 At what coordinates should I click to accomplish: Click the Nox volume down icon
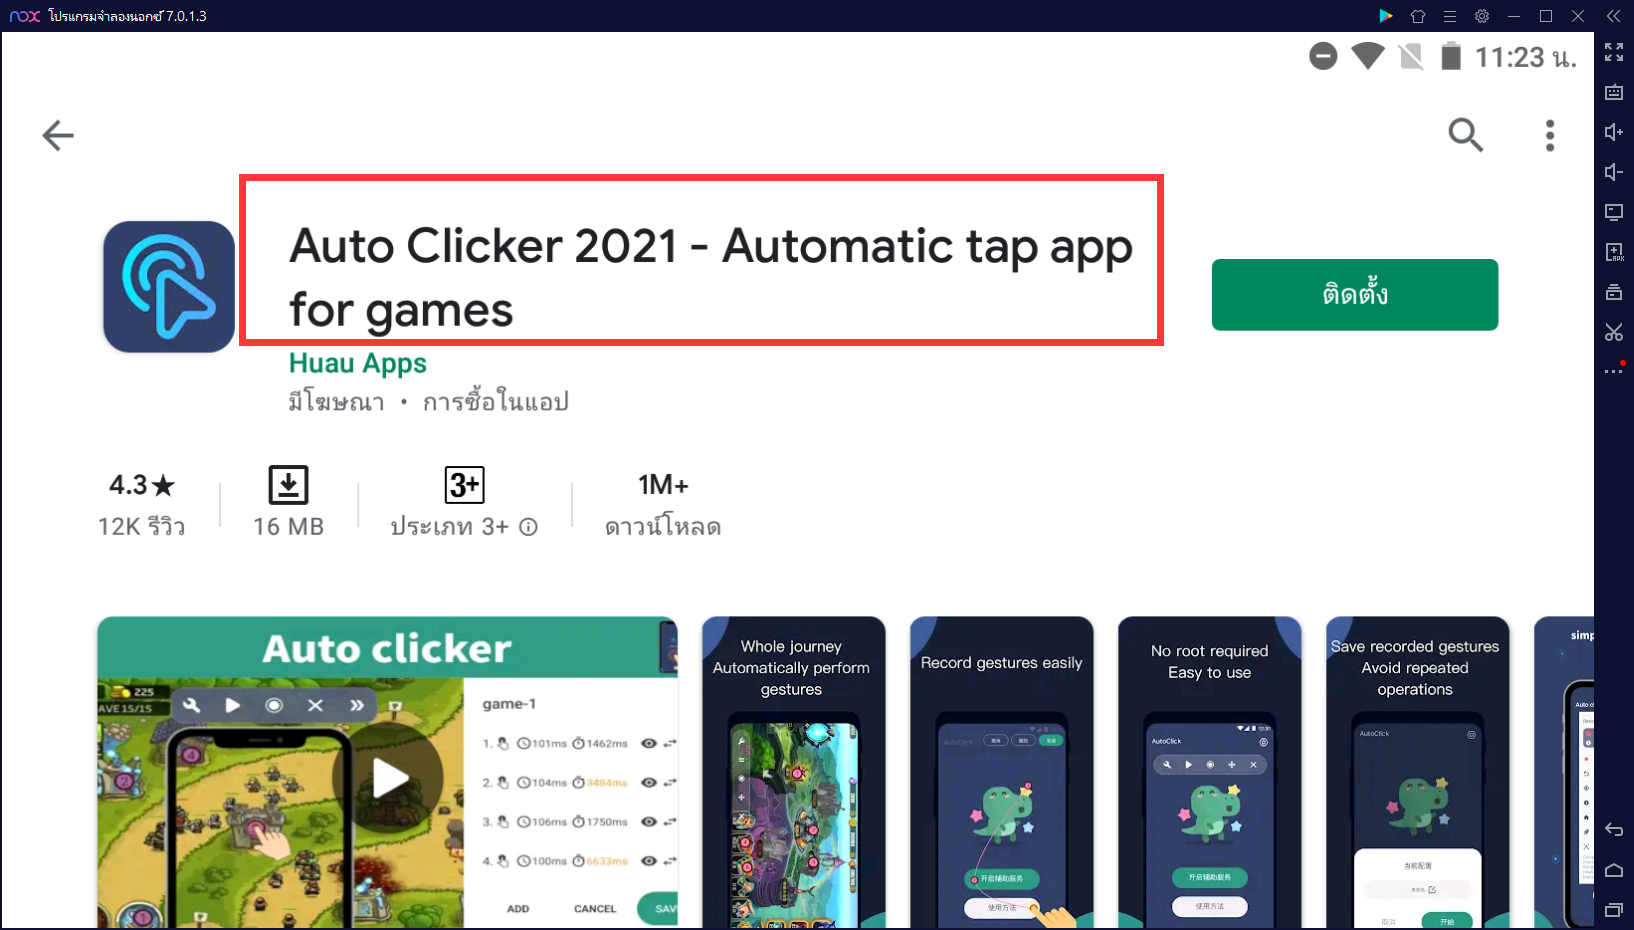pos(1614,172)
